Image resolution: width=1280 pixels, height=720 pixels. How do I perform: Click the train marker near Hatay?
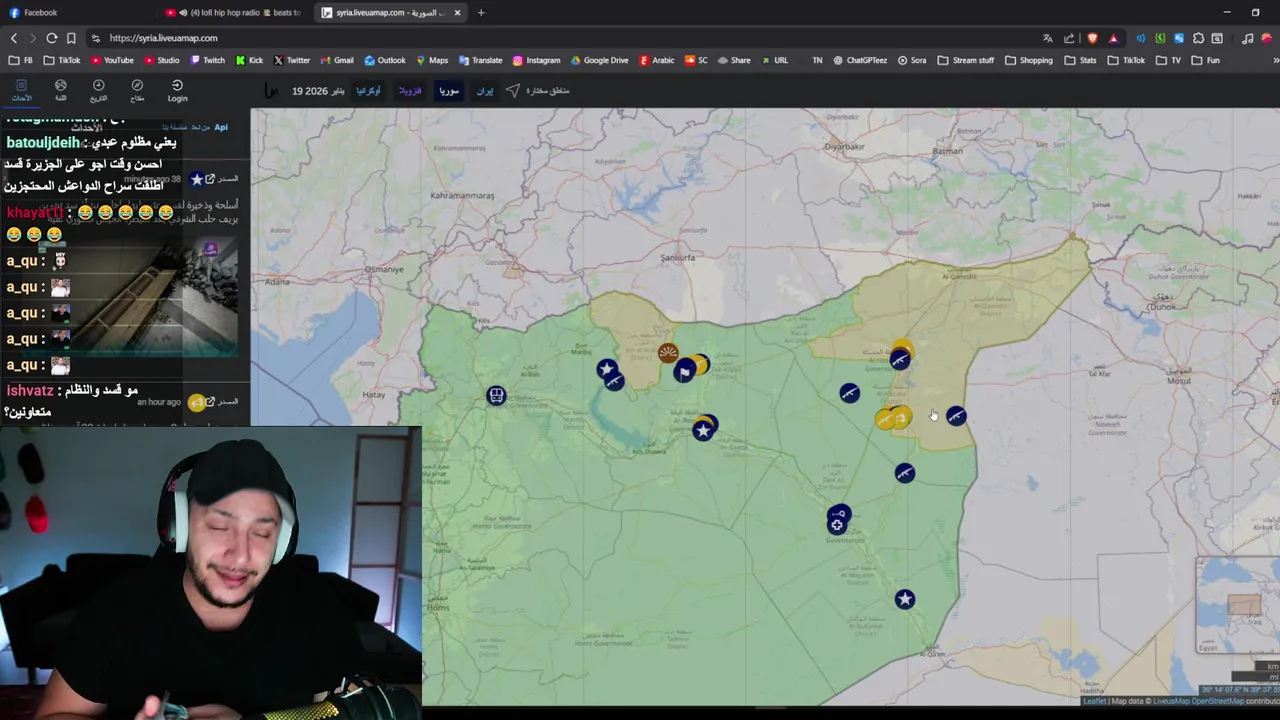496,396
